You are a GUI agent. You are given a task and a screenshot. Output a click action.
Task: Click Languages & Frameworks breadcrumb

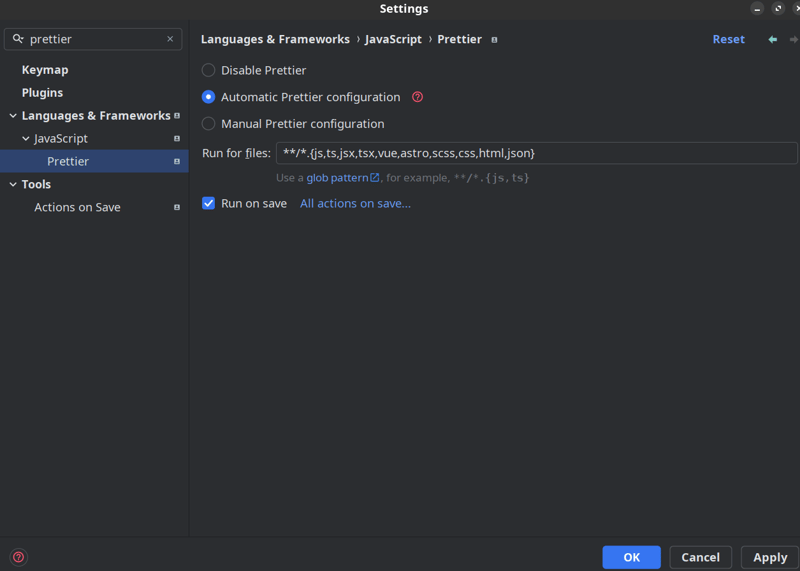[x=275, y=39]
